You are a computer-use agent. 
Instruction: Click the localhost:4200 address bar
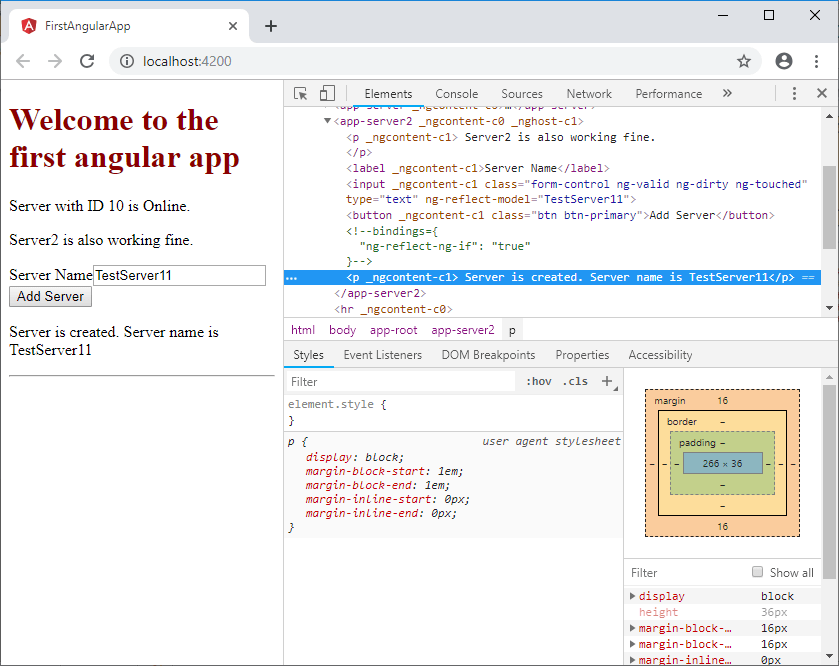(434, 61)
